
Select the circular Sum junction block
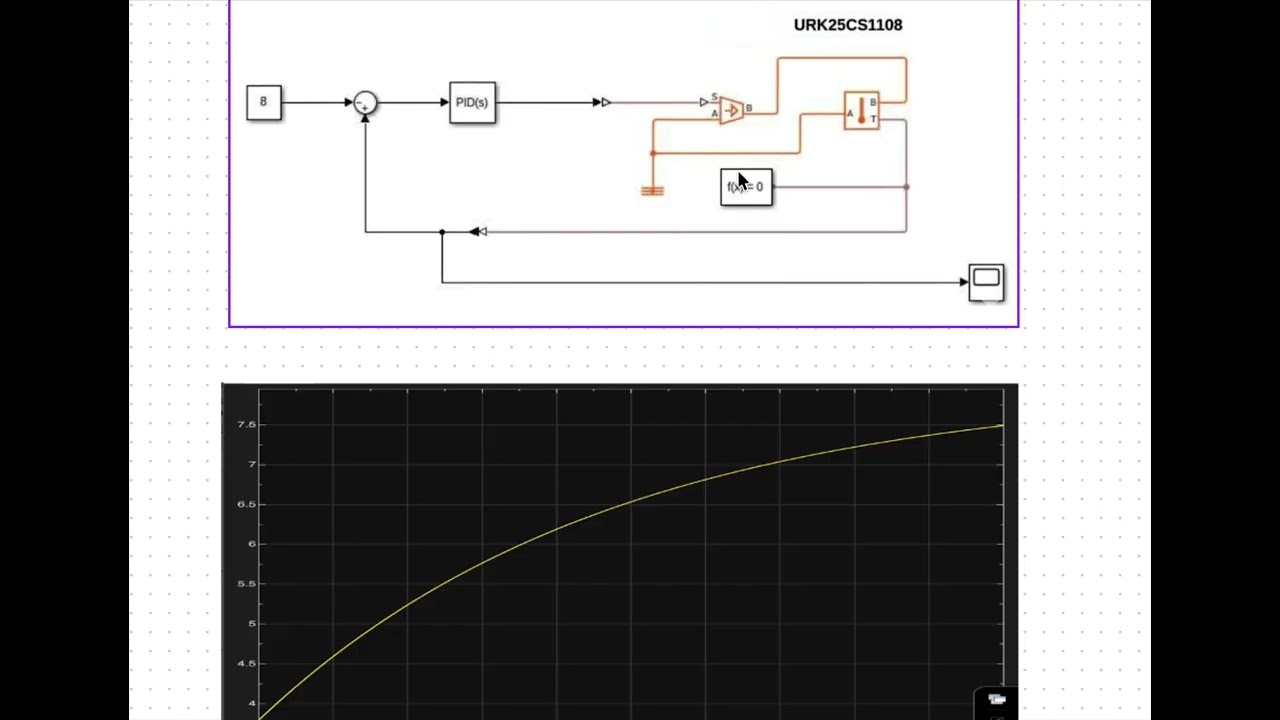tap(366, 102)
